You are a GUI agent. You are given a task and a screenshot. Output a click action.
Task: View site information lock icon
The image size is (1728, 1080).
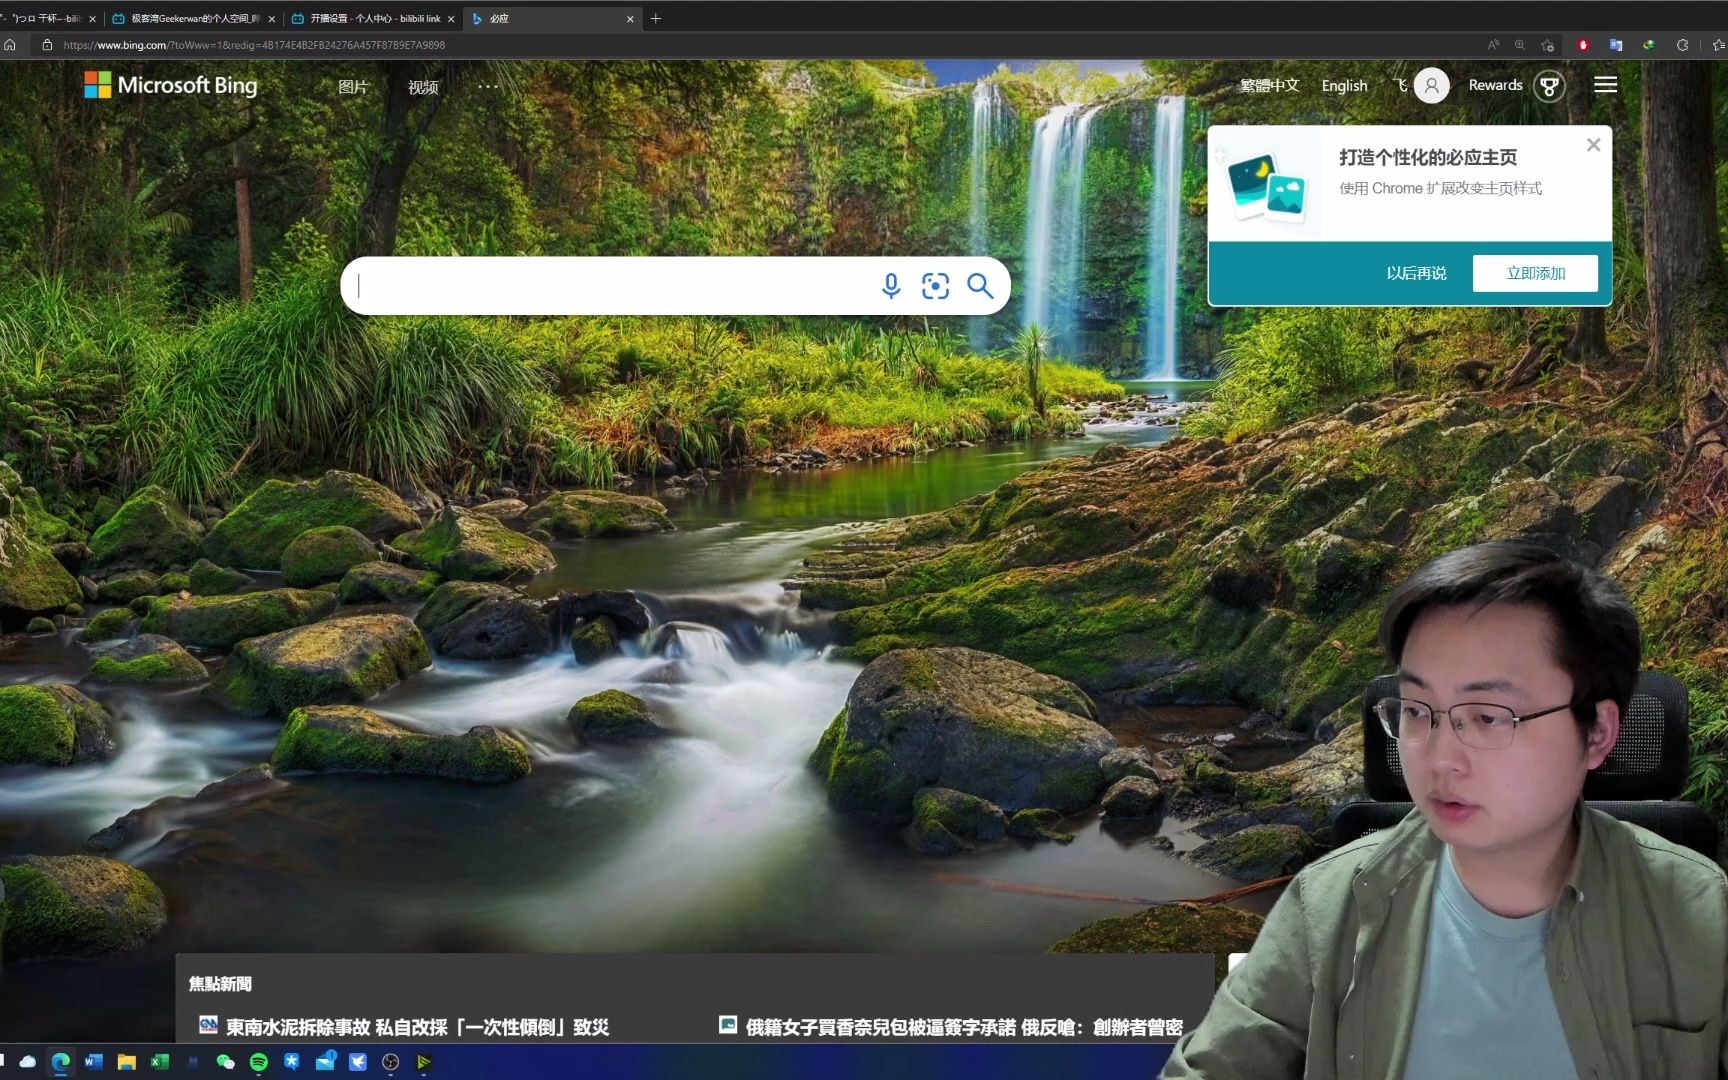tap(46, 45)
